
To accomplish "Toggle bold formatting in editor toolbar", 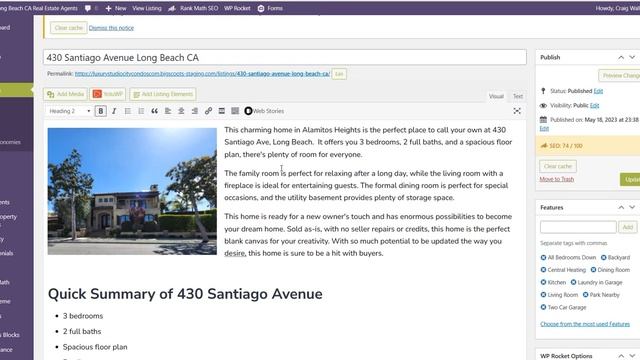I will click(x=100, y=111).
